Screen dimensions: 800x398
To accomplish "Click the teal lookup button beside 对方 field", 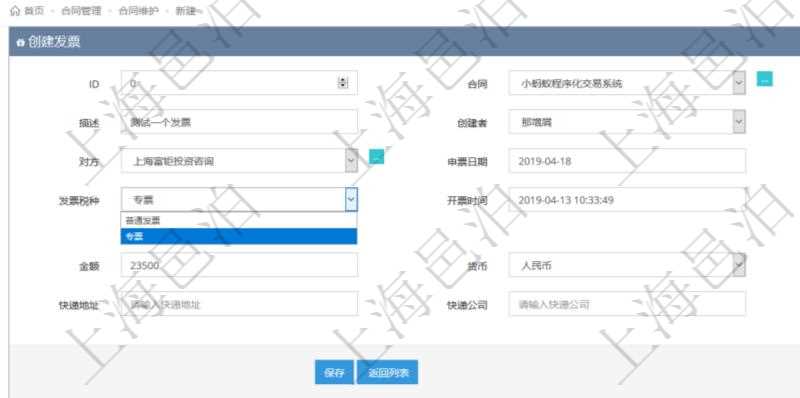I will click(377, 157).
